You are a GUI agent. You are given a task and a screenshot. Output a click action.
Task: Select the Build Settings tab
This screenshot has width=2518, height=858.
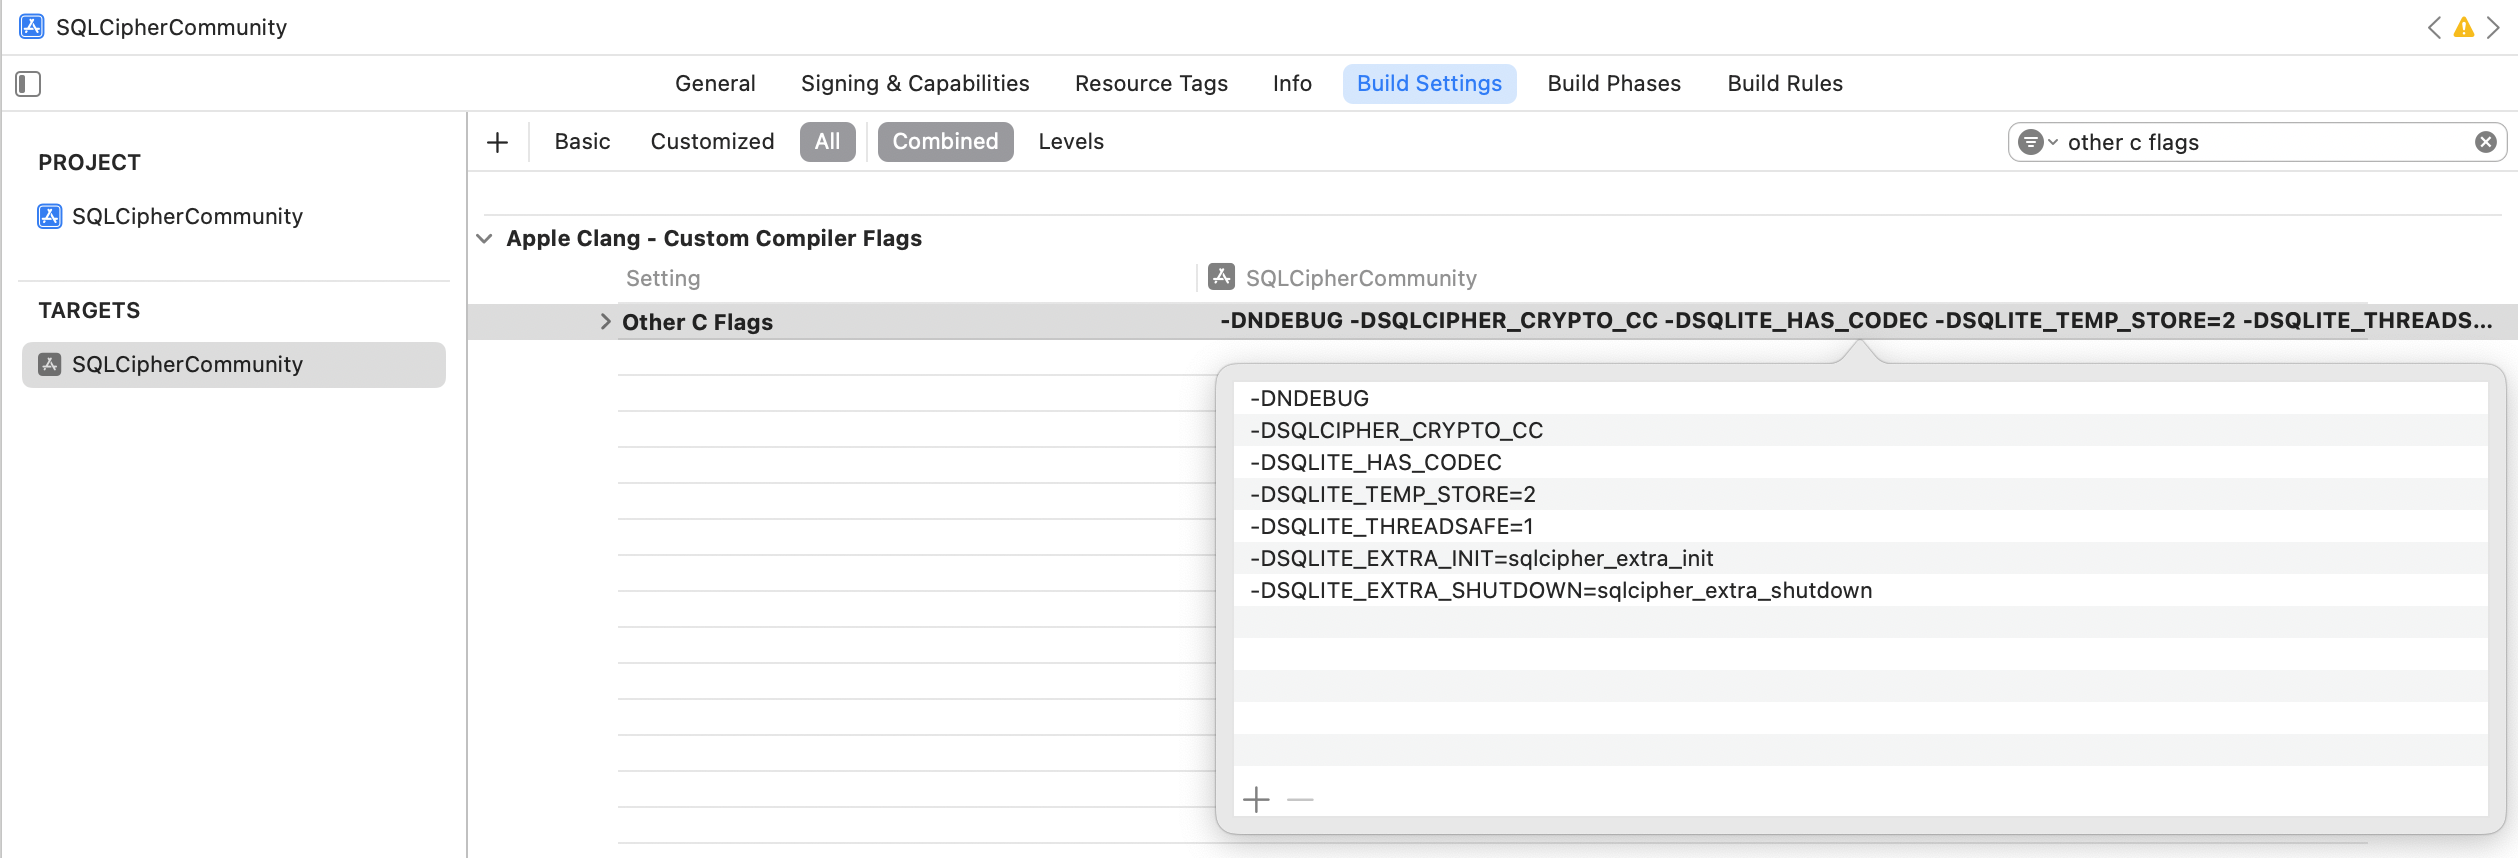[x=1429, y=84]
